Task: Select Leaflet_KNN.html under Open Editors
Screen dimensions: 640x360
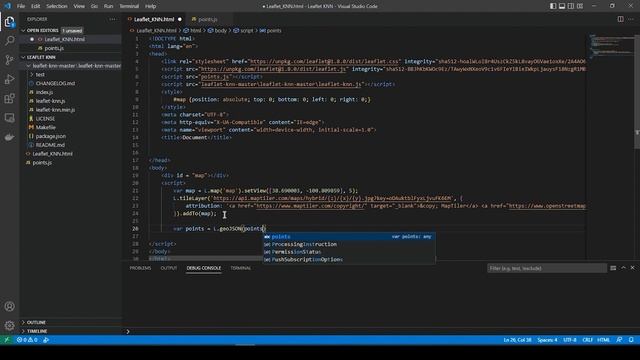Action: tap(64, 39)
